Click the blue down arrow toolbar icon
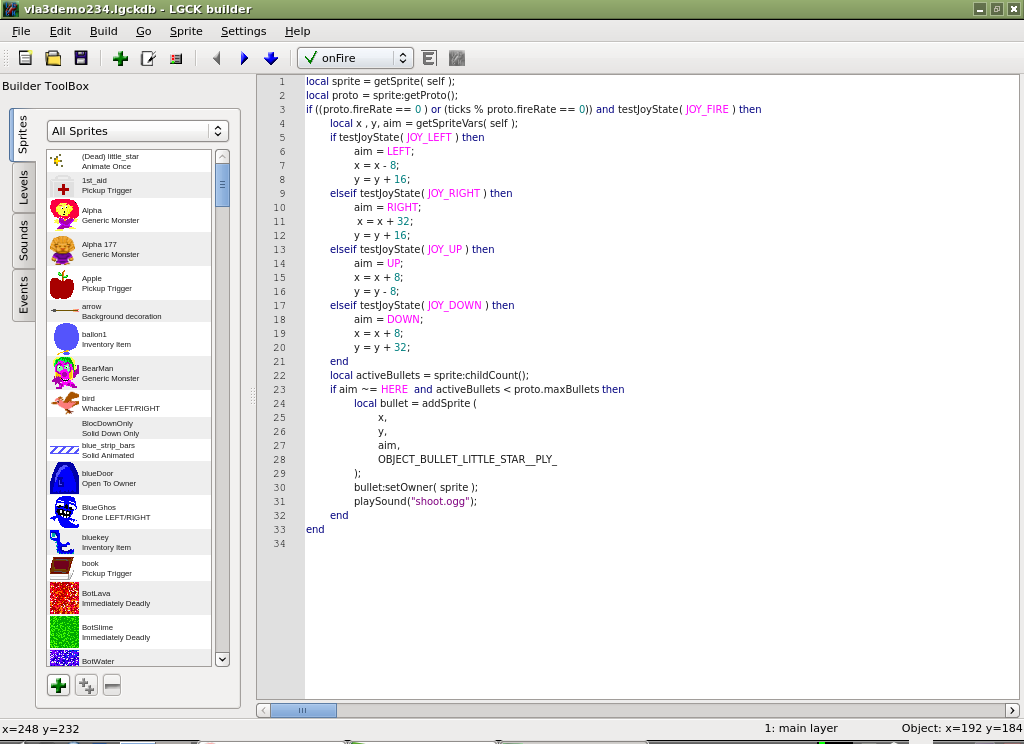The width and height of the screenshot is (1024, 744). pyautogui.click(x=271, y=58)
